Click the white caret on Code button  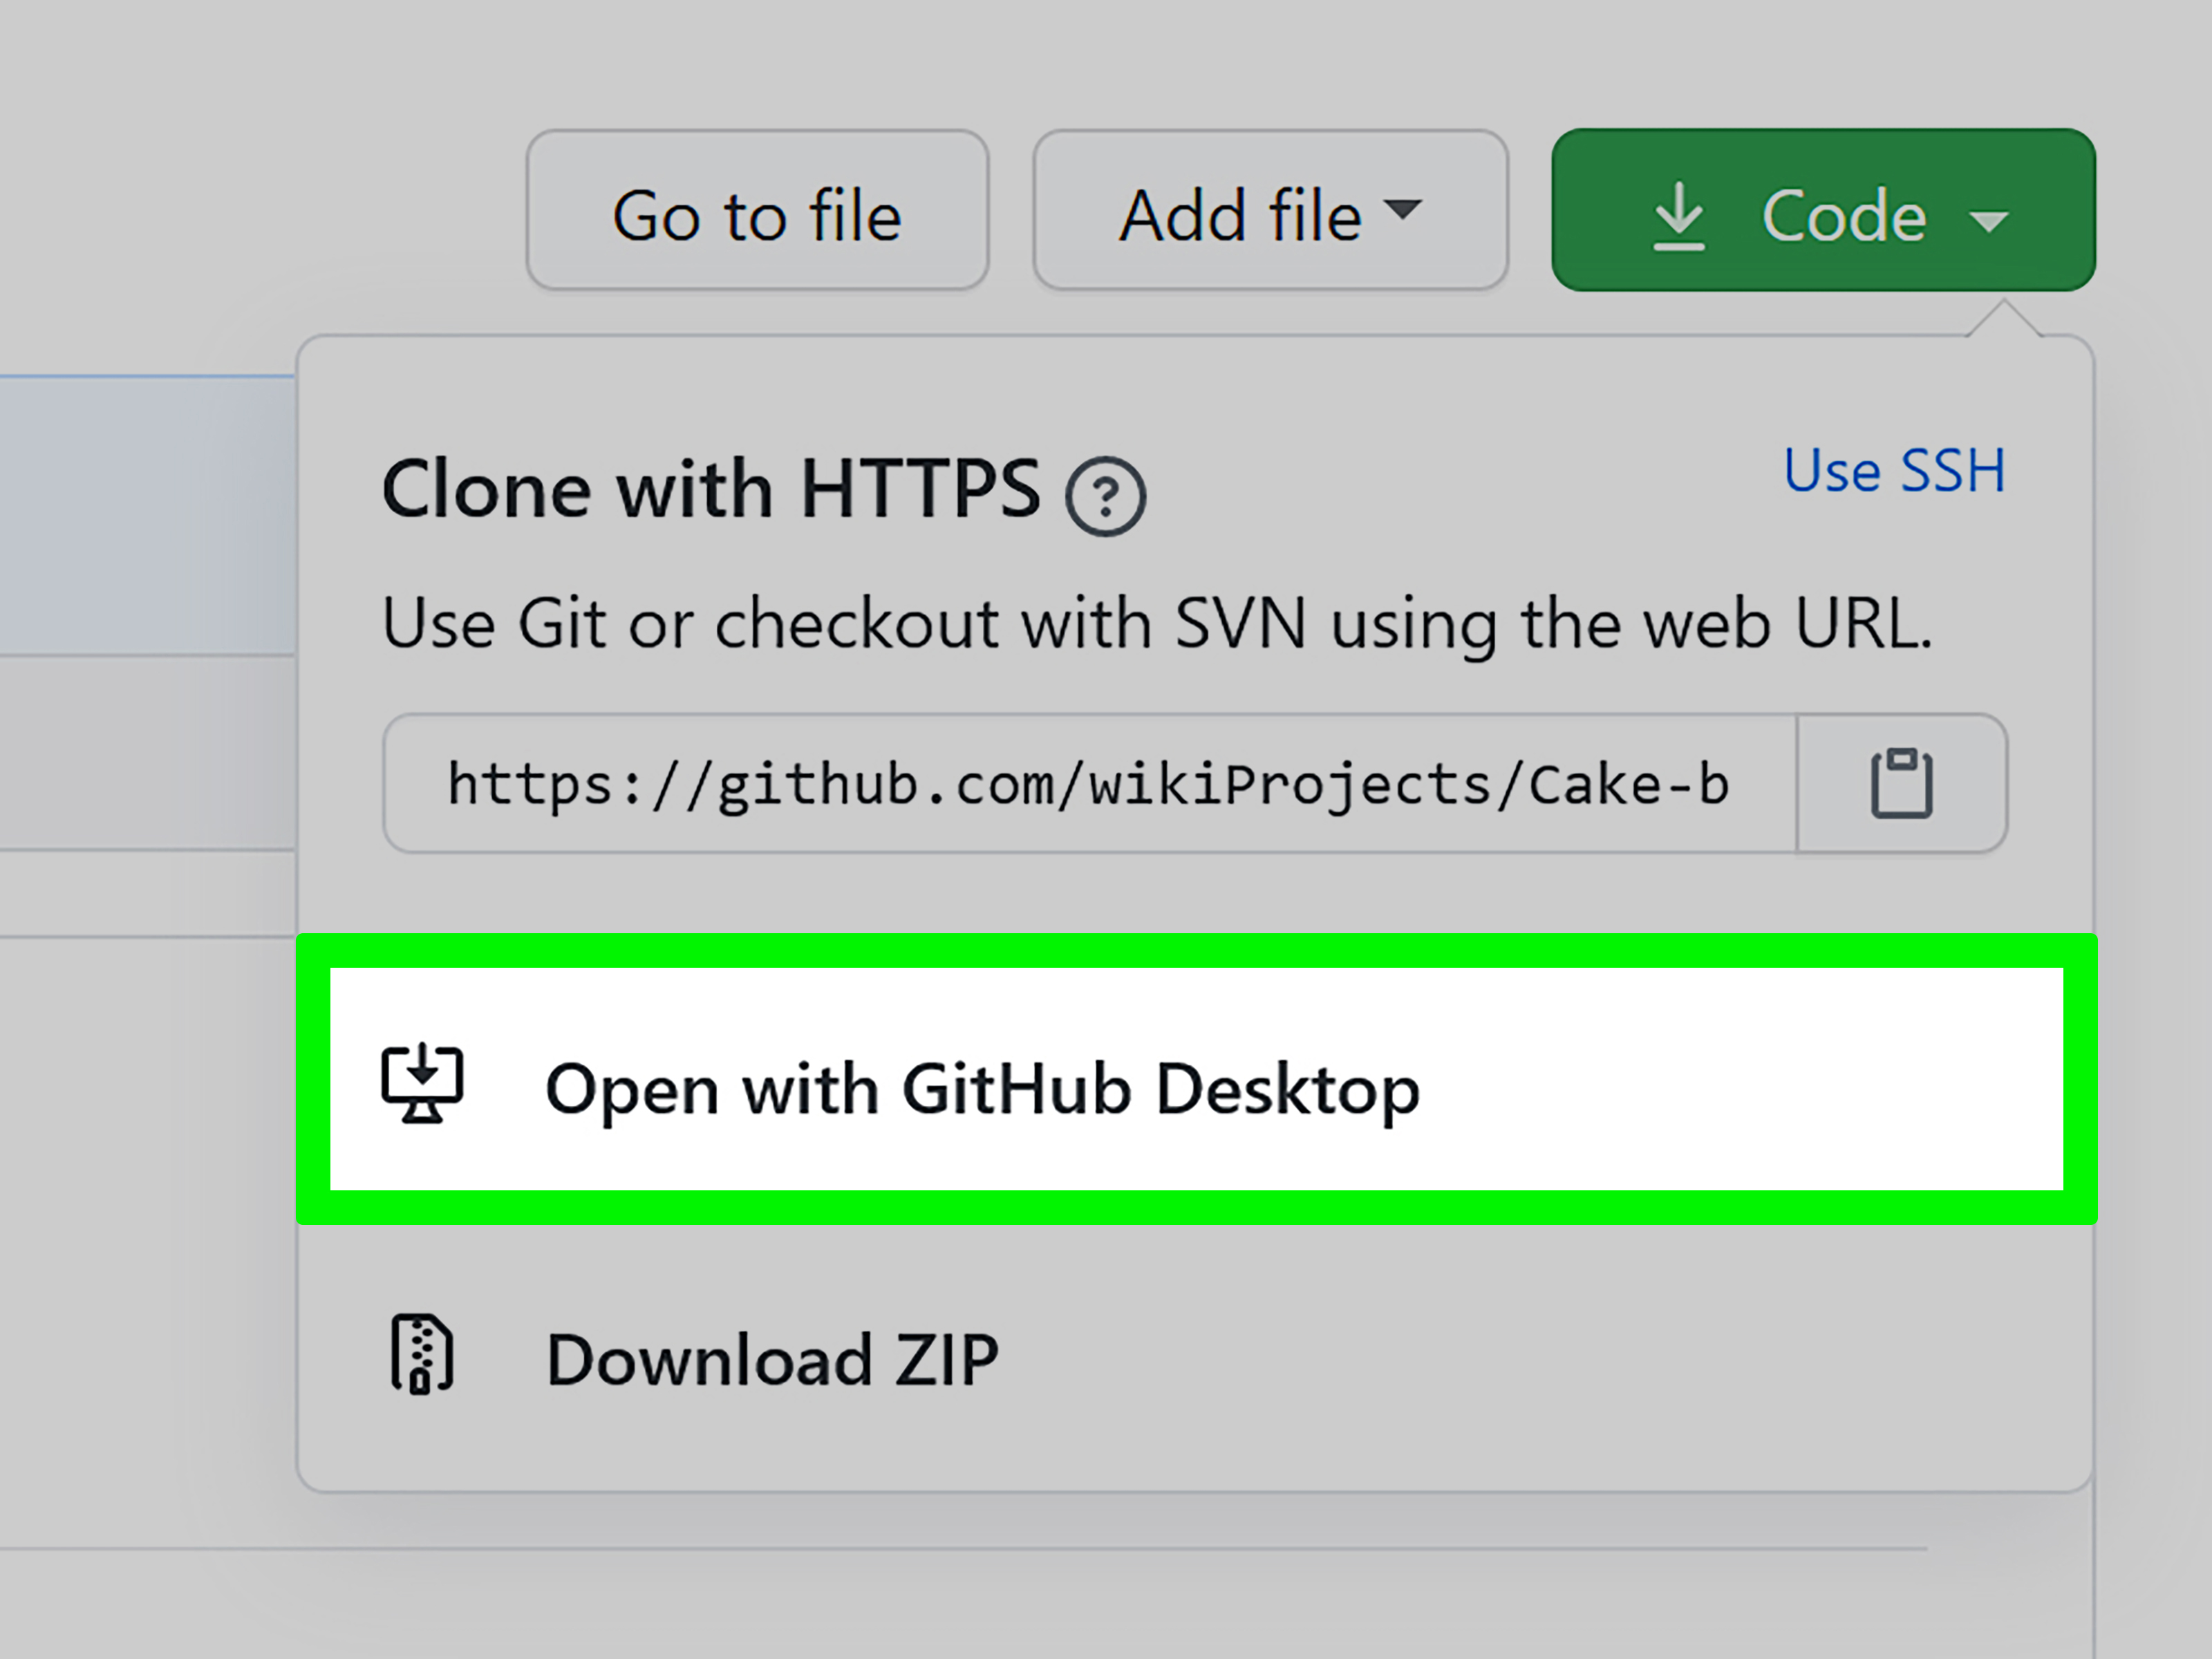pos(1988,220)
